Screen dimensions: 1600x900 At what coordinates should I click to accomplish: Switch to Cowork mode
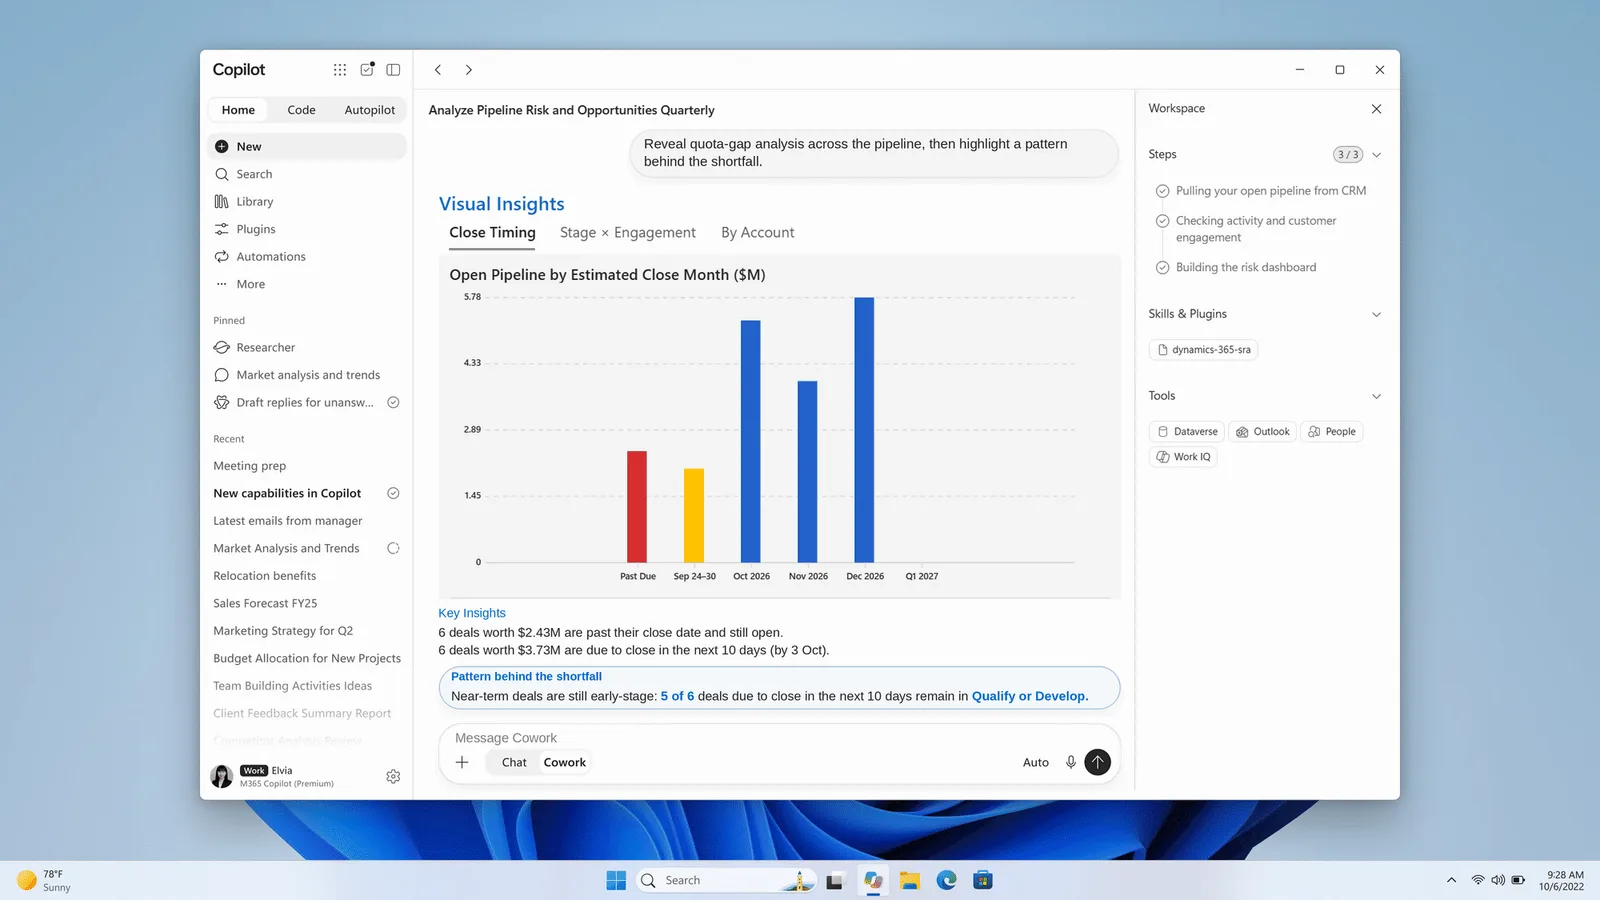[565, 762]
